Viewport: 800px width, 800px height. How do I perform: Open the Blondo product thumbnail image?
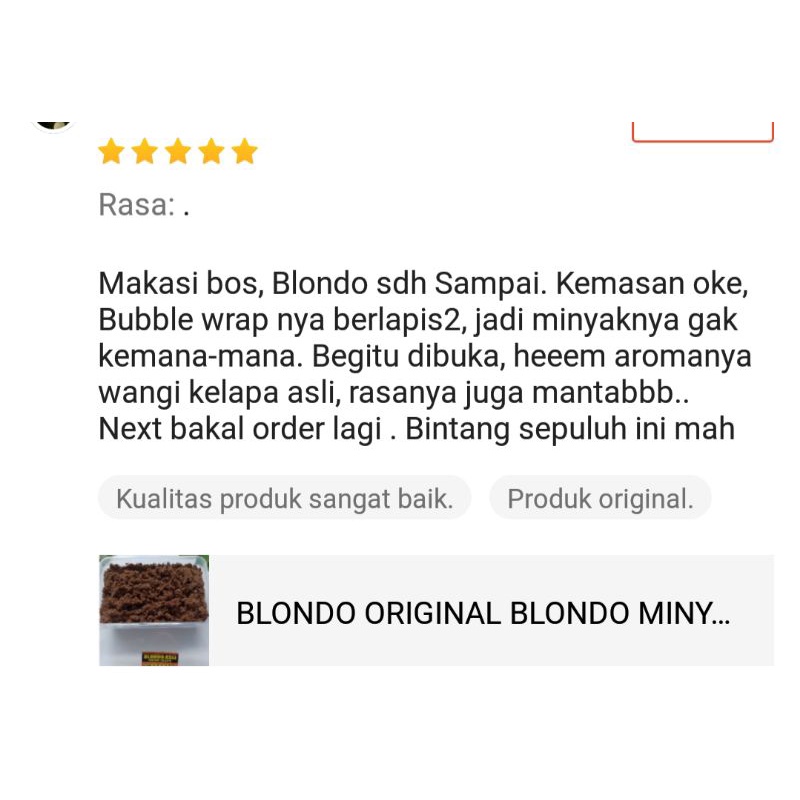(x=154, y=610)
